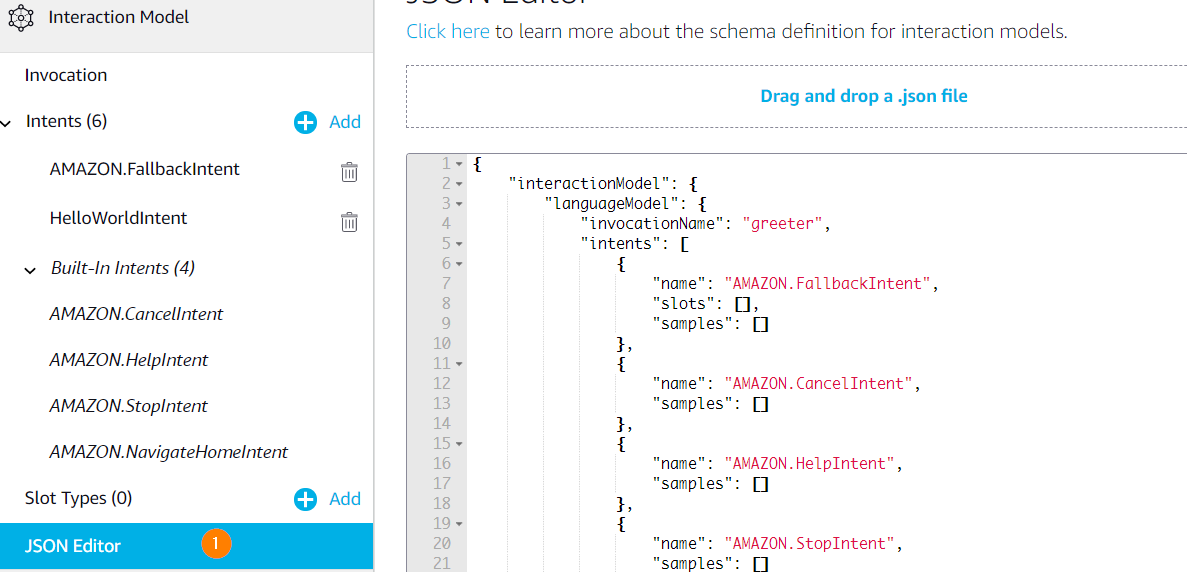This screenshot has width=1187, height=572.
Task: Fold StopIntent object at line 19
Action: click(460, 524)
